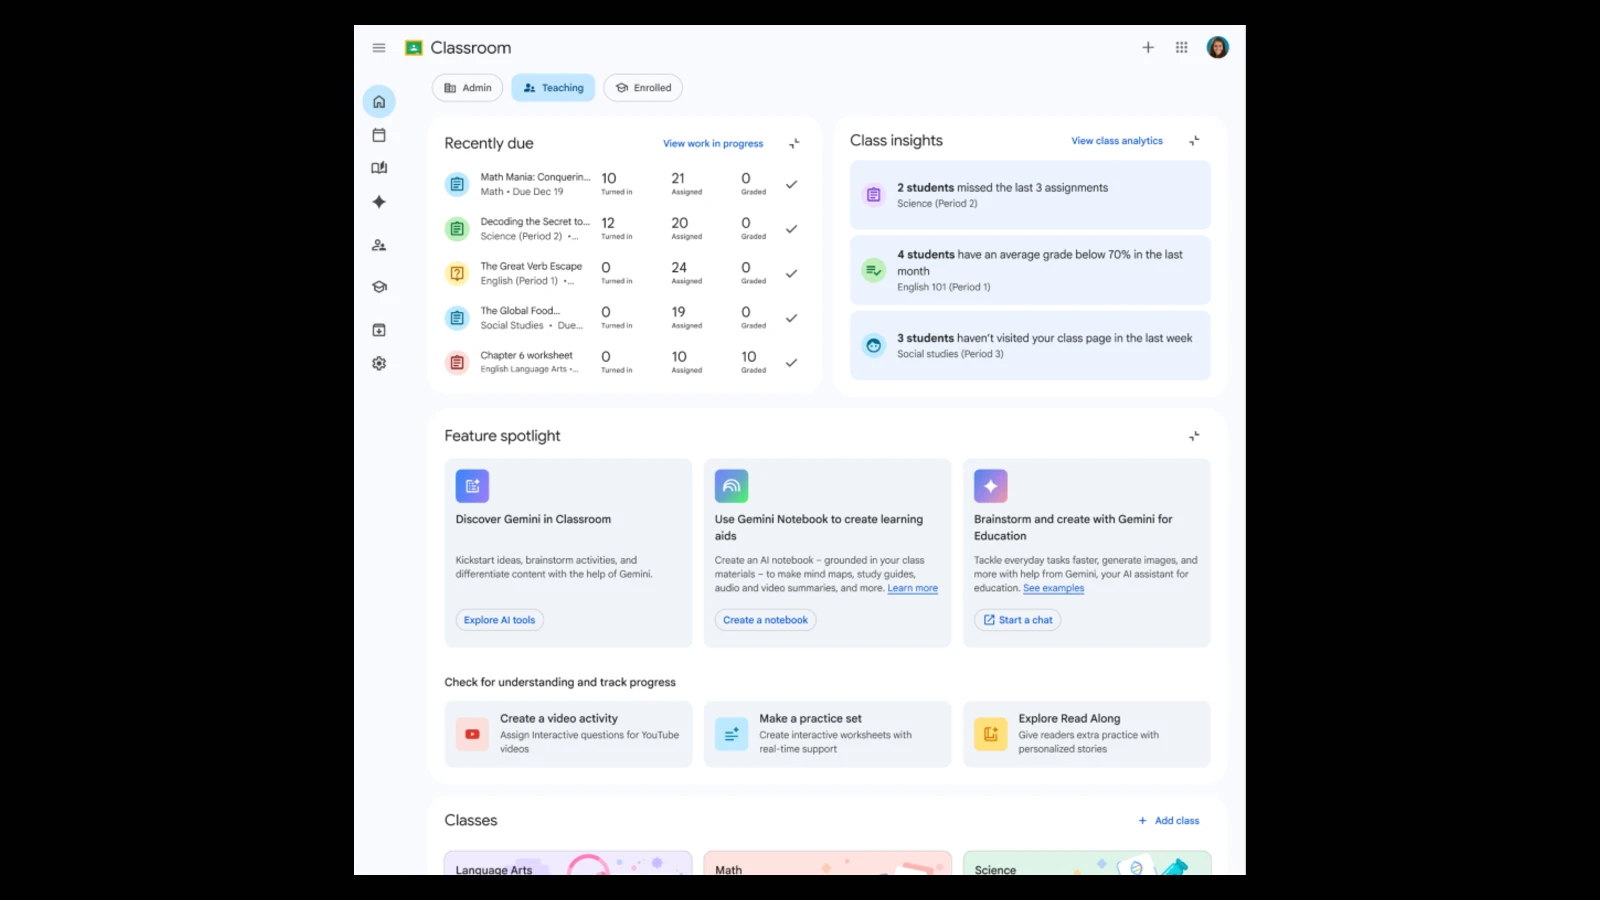Open the calendar sidebar icon
The image size is (1600, 900).
click(x=379, y=135)
